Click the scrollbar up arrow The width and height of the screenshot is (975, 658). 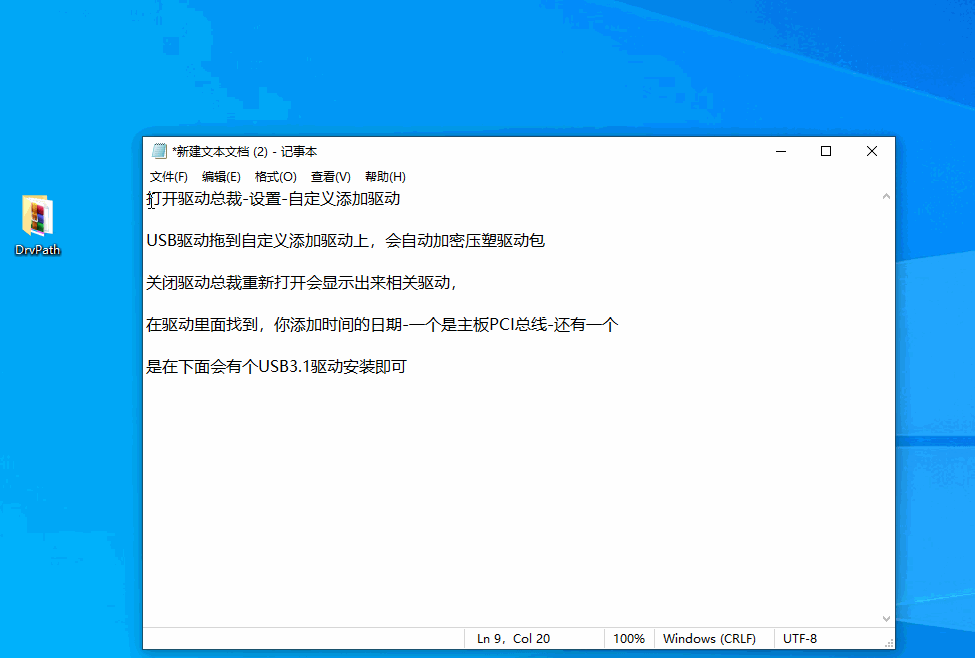point(885,196)
